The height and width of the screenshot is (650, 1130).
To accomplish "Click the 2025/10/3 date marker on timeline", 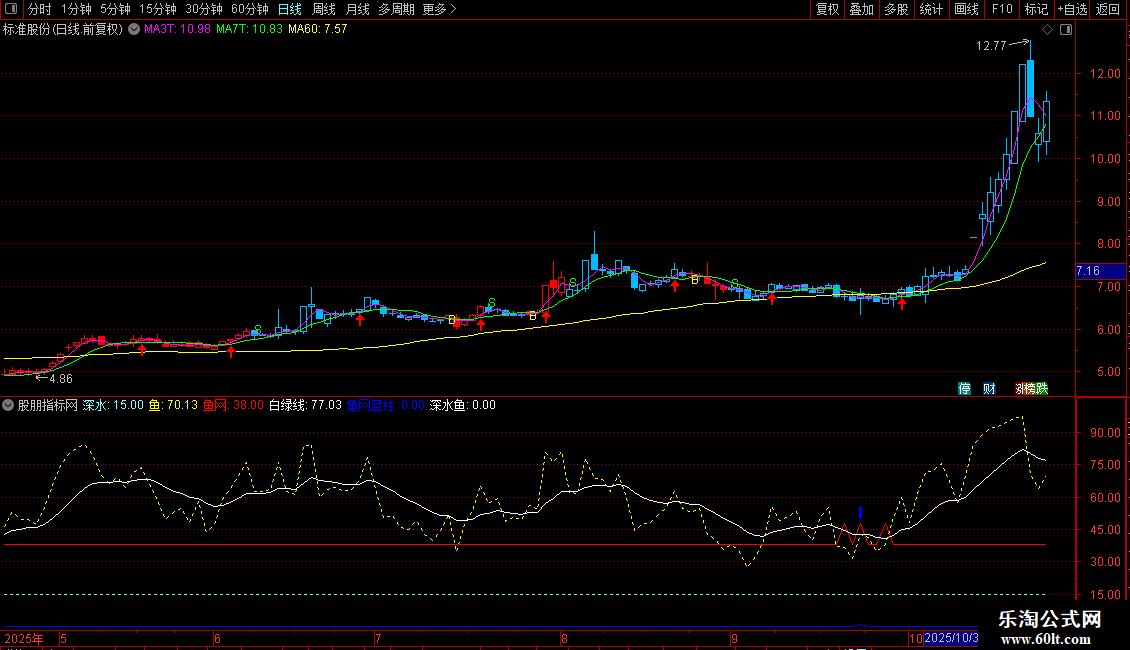I will pyautogui.click(x=951, y=638).
